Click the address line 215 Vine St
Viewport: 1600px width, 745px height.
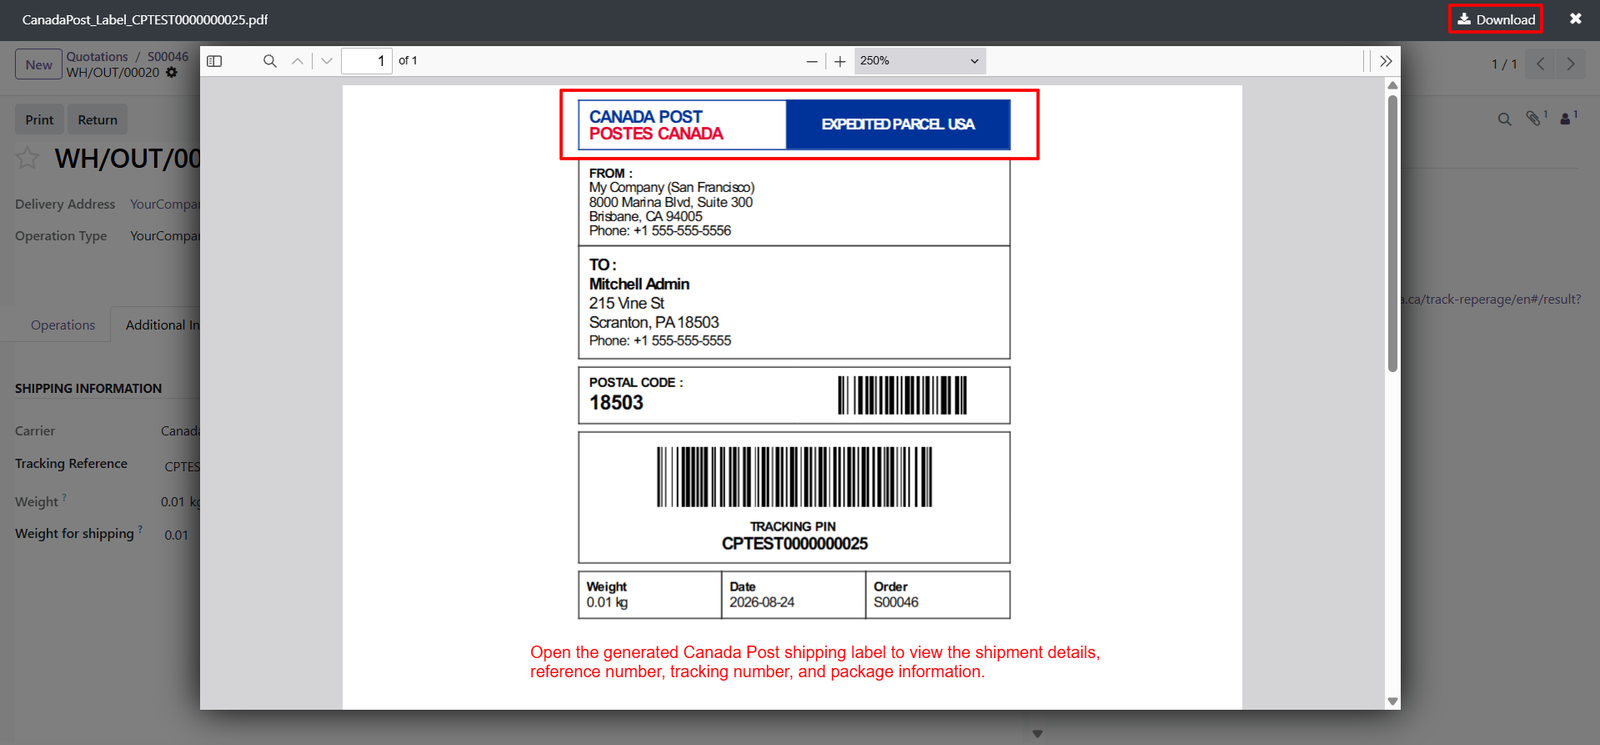click(627, 303)
